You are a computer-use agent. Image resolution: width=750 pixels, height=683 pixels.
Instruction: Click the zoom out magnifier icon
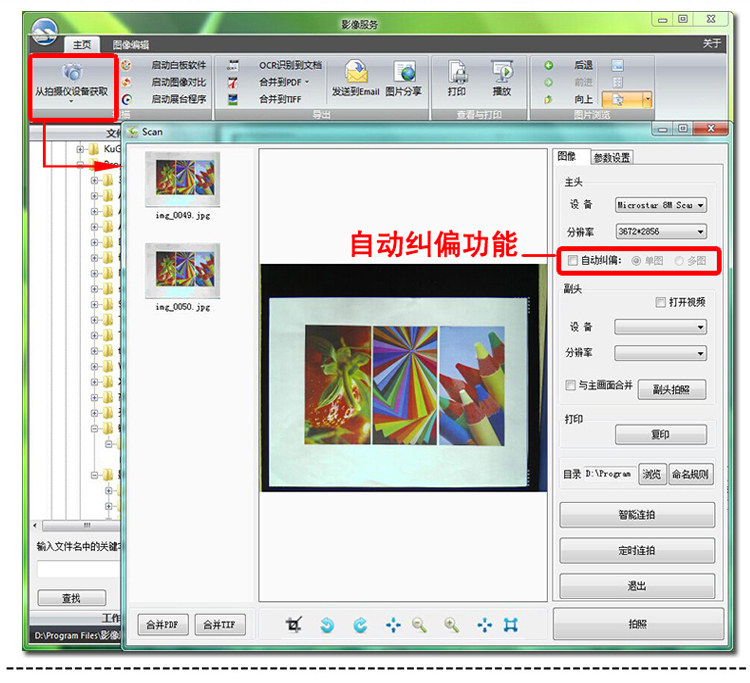click(x=419, y=625)
